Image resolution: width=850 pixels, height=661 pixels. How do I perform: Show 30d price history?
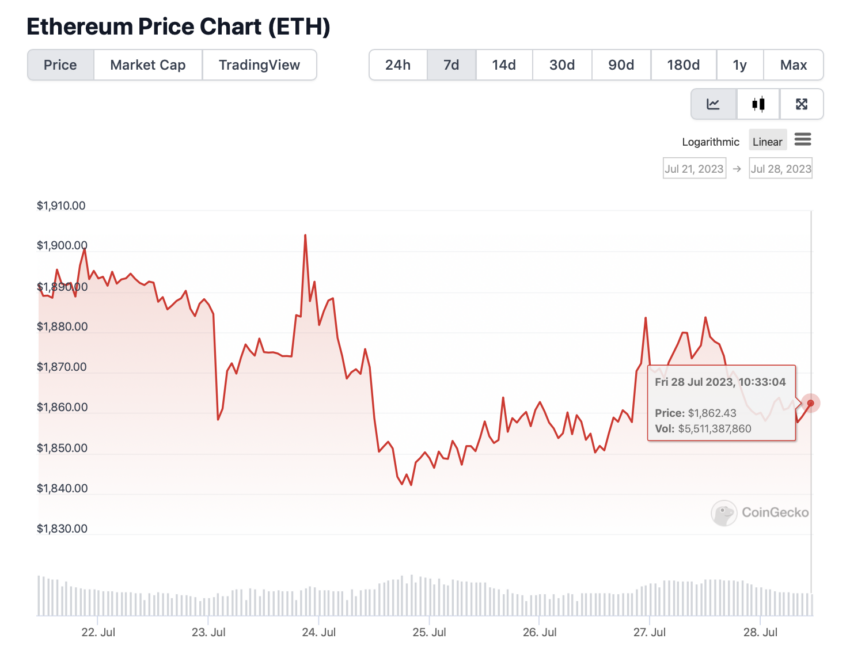562,65
